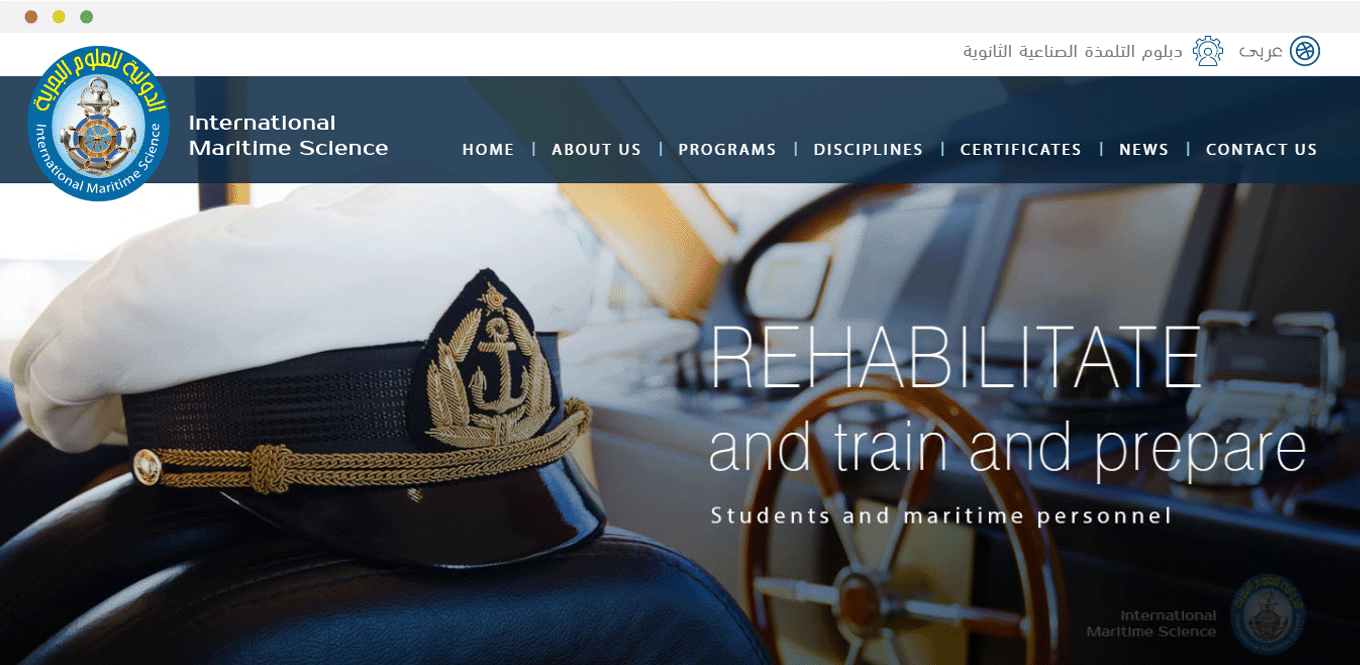Open the PROGRAMS menu

(x=727, y=150)
